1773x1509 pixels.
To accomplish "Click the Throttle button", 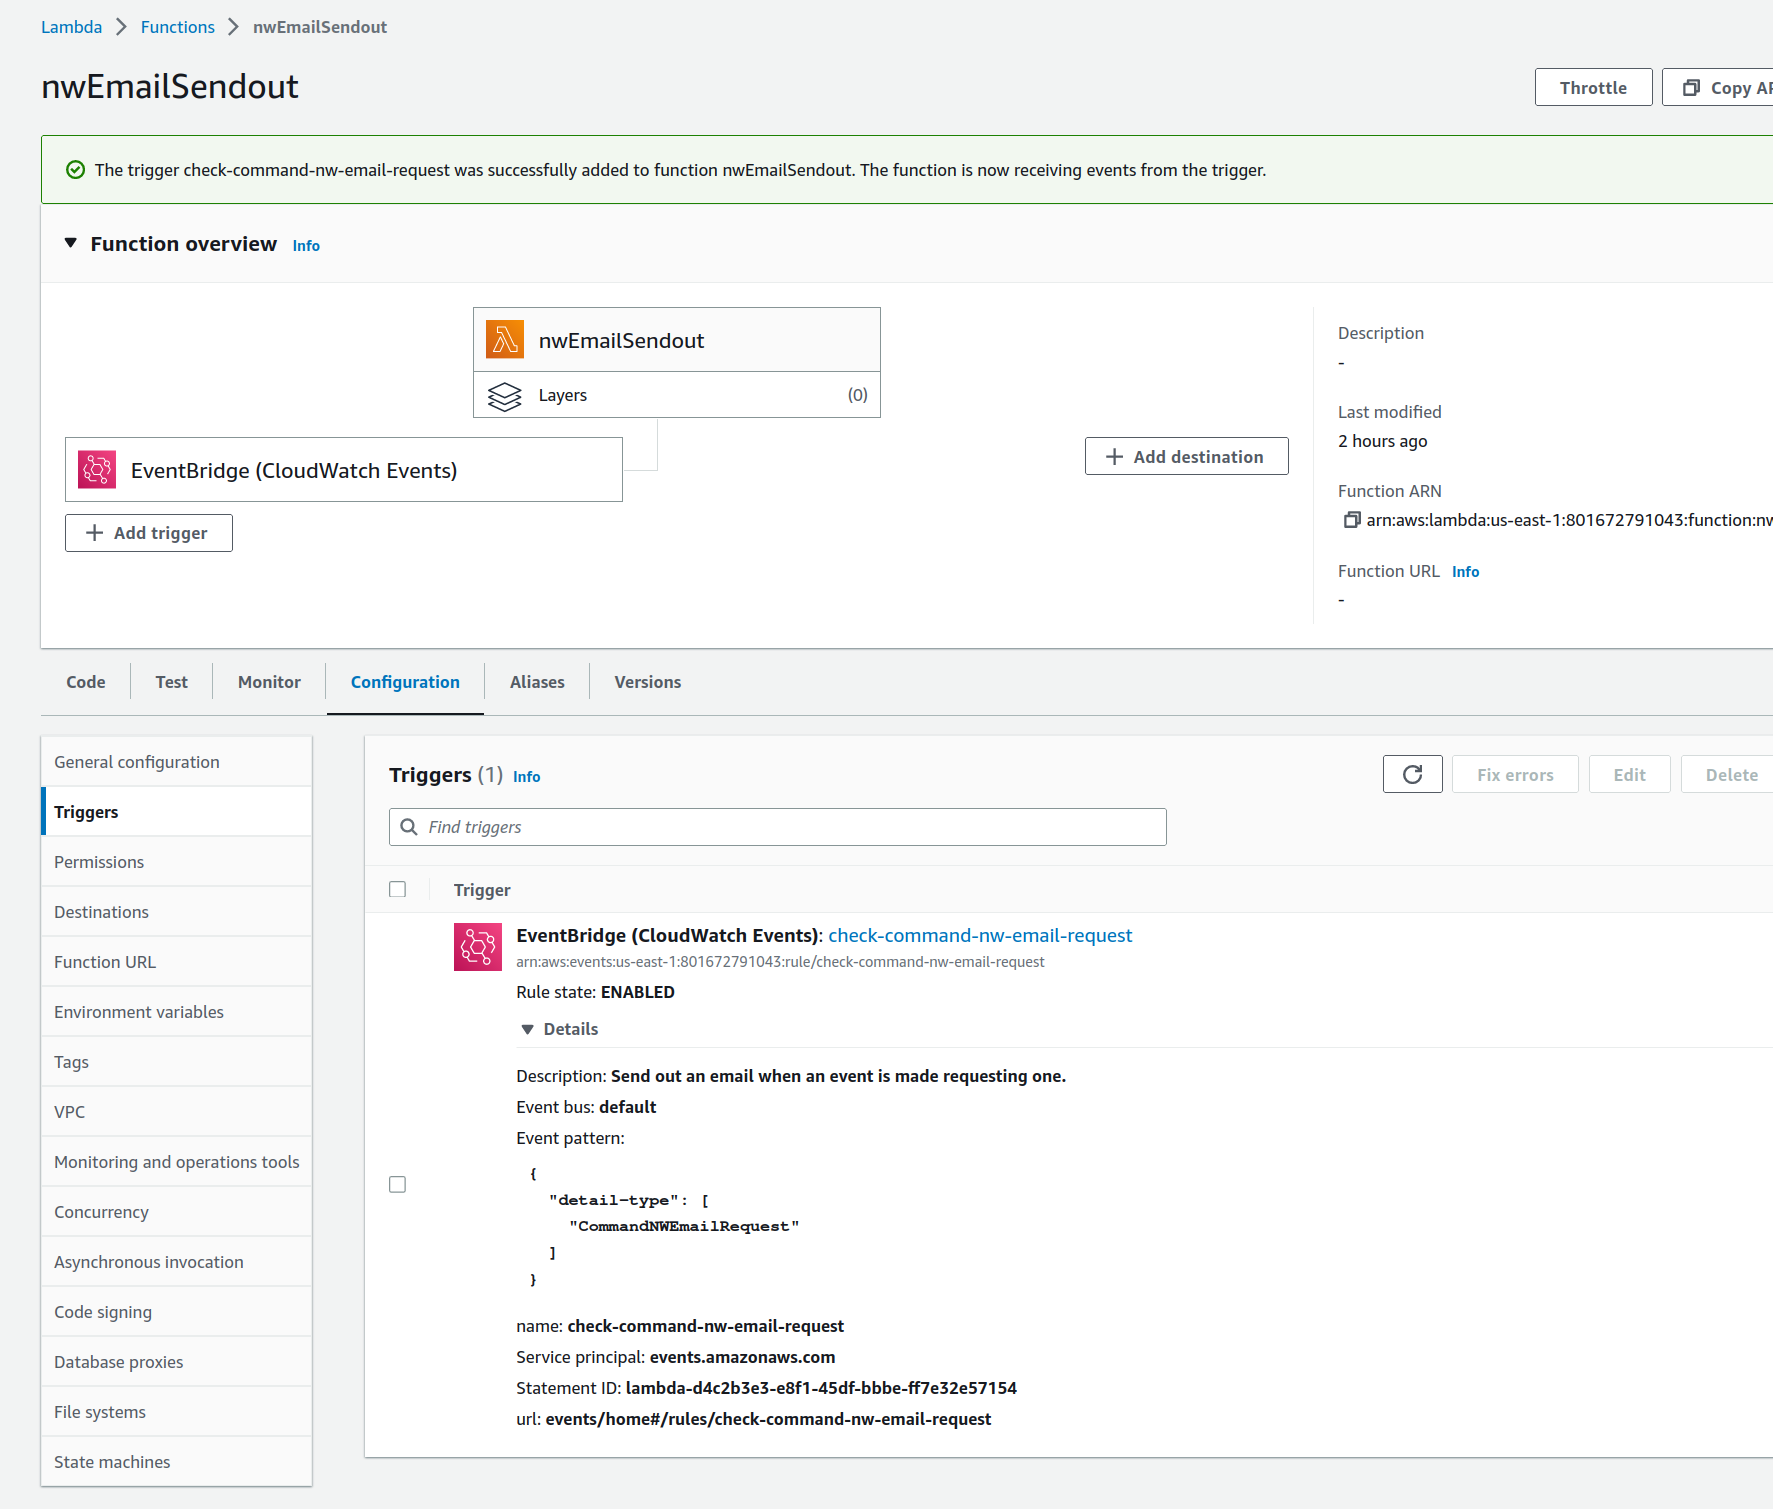I will tap(1593, 88).
